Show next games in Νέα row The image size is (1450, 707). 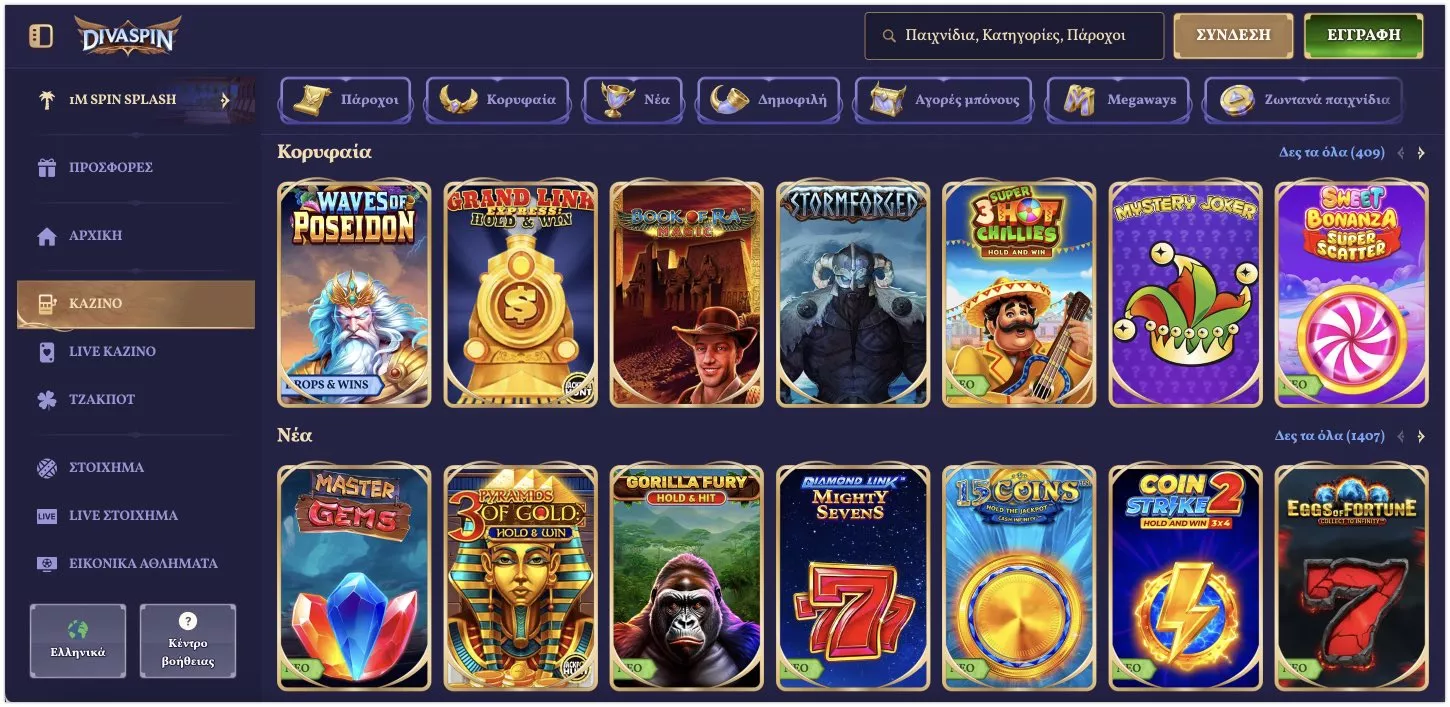(1421, 437)
